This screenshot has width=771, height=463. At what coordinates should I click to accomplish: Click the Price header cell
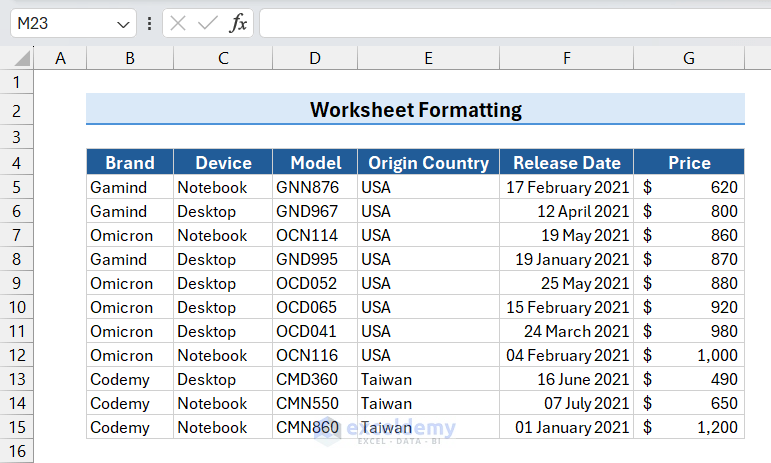point(689,162)
